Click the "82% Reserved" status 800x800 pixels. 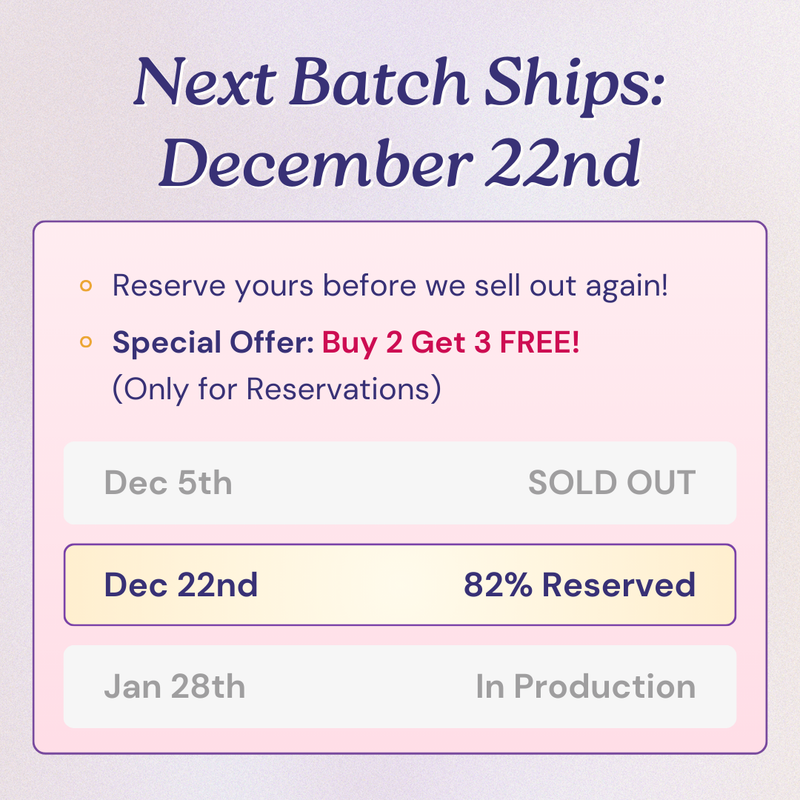[x=579, y=585]
